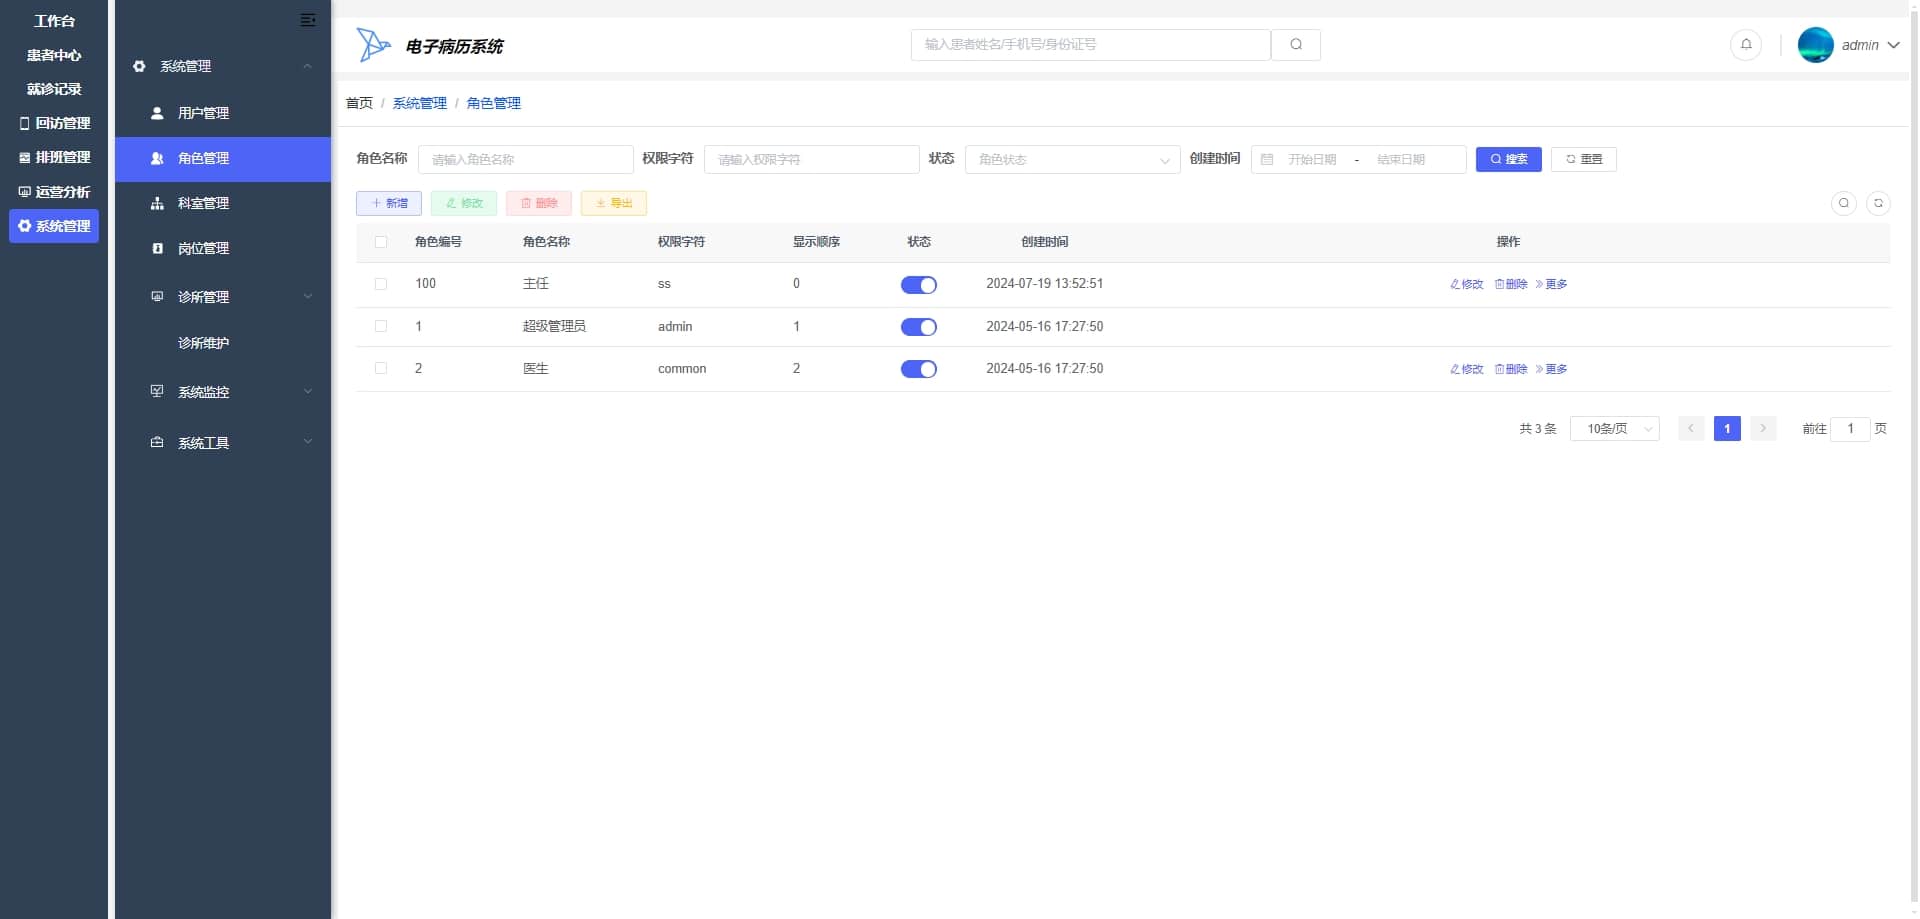This screenshot has width=1920, height=919.
Task: Go to the next page arrow
Action: coord(1763,429)
